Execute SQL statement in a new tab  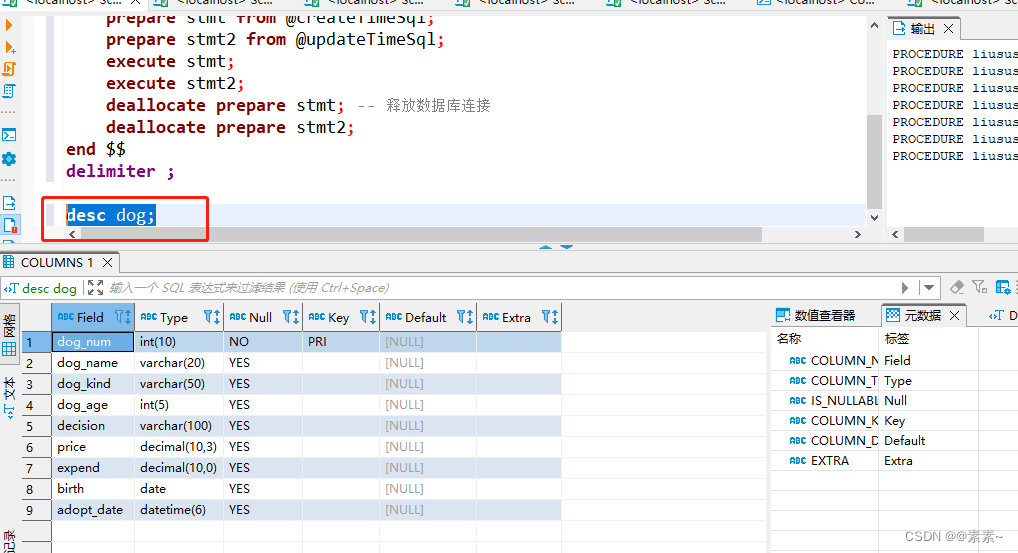(10, 47)
